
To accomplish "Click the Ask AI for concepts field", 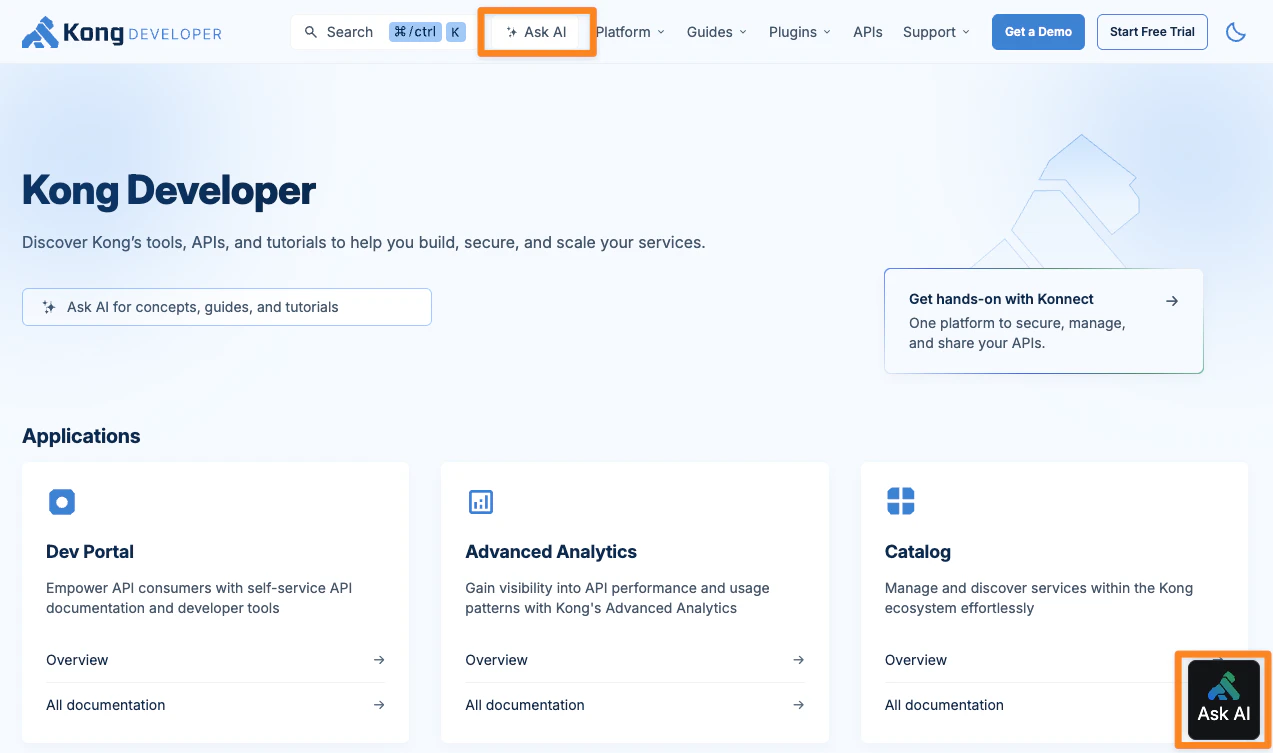I will point(227,307).
